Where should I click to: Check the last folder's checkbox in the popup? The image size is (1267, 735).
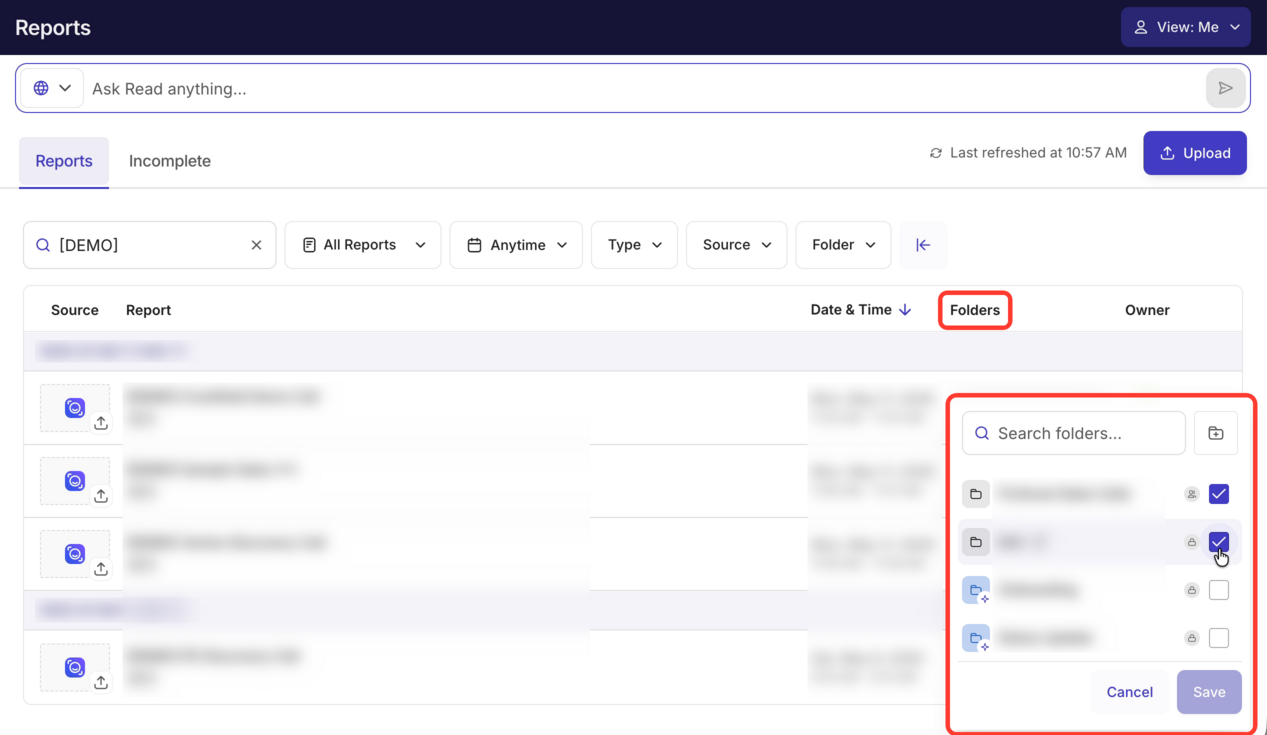[1219, 638]
